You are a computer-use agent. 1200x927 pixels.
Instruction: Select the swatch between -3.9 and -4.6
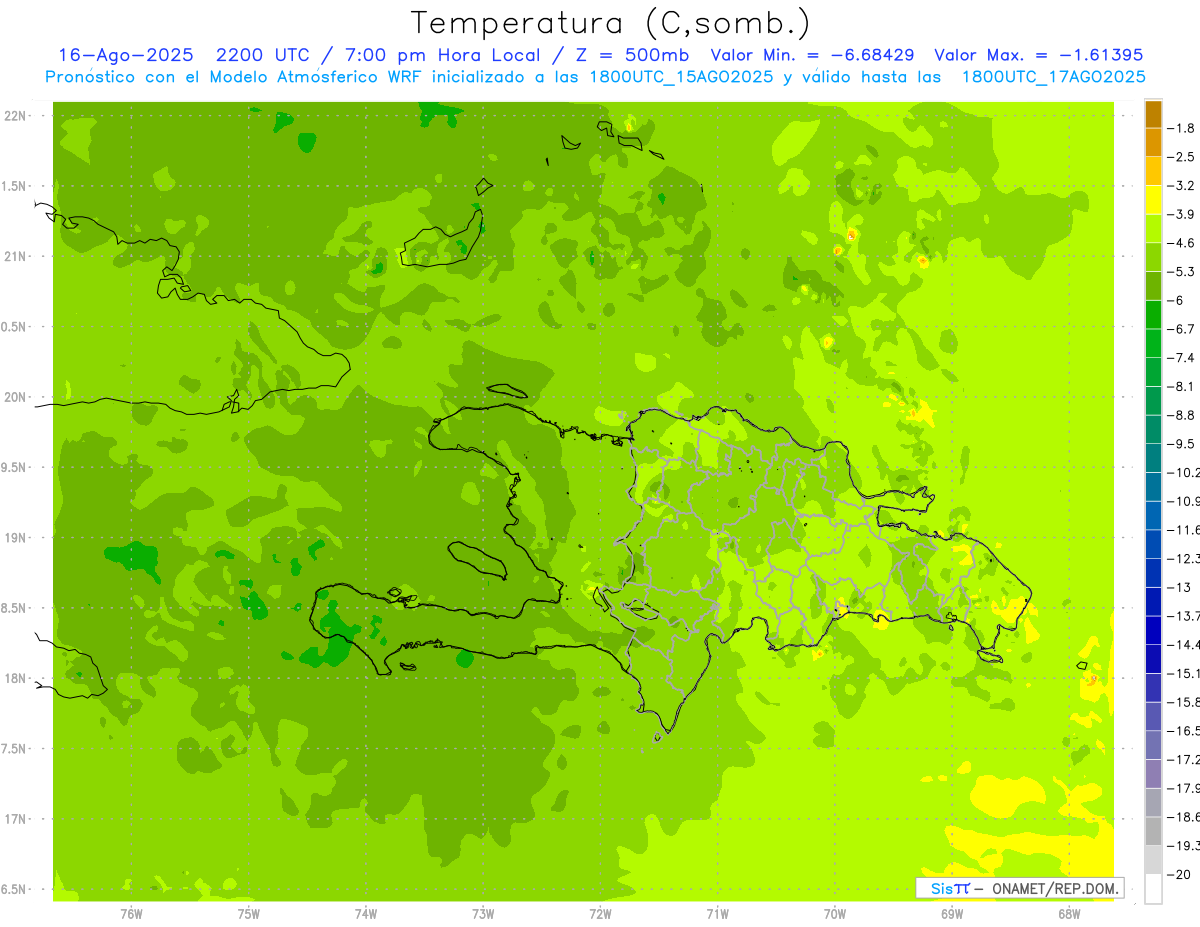1153,228
